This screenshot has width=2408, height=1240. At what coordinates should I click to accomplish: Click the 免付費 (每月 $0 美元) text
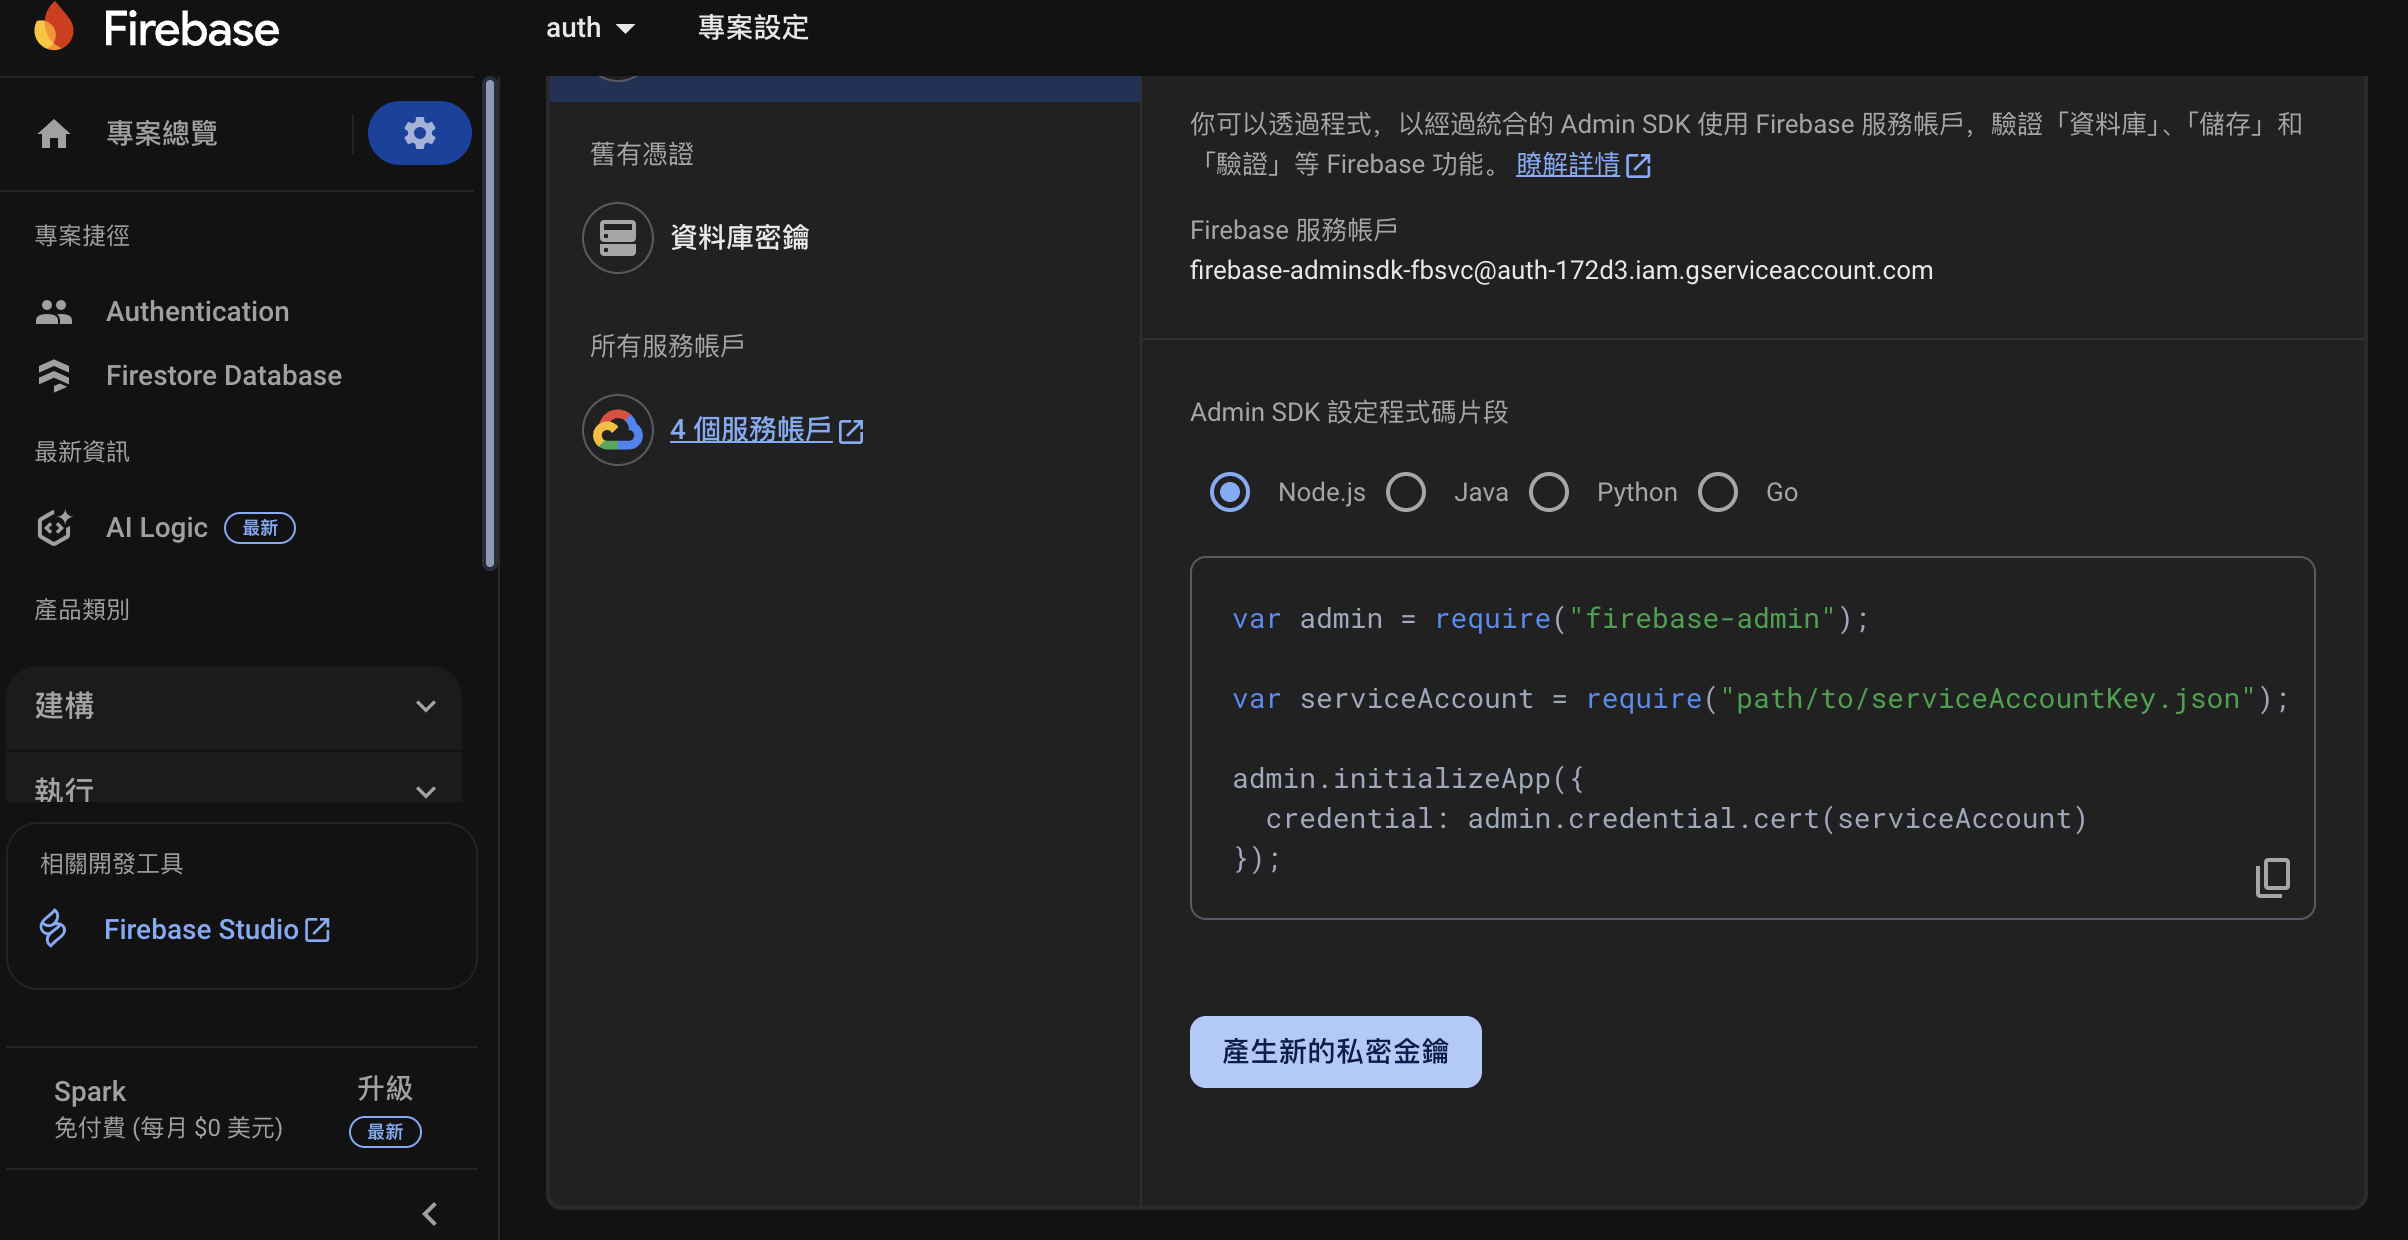tap(168, 1128)
